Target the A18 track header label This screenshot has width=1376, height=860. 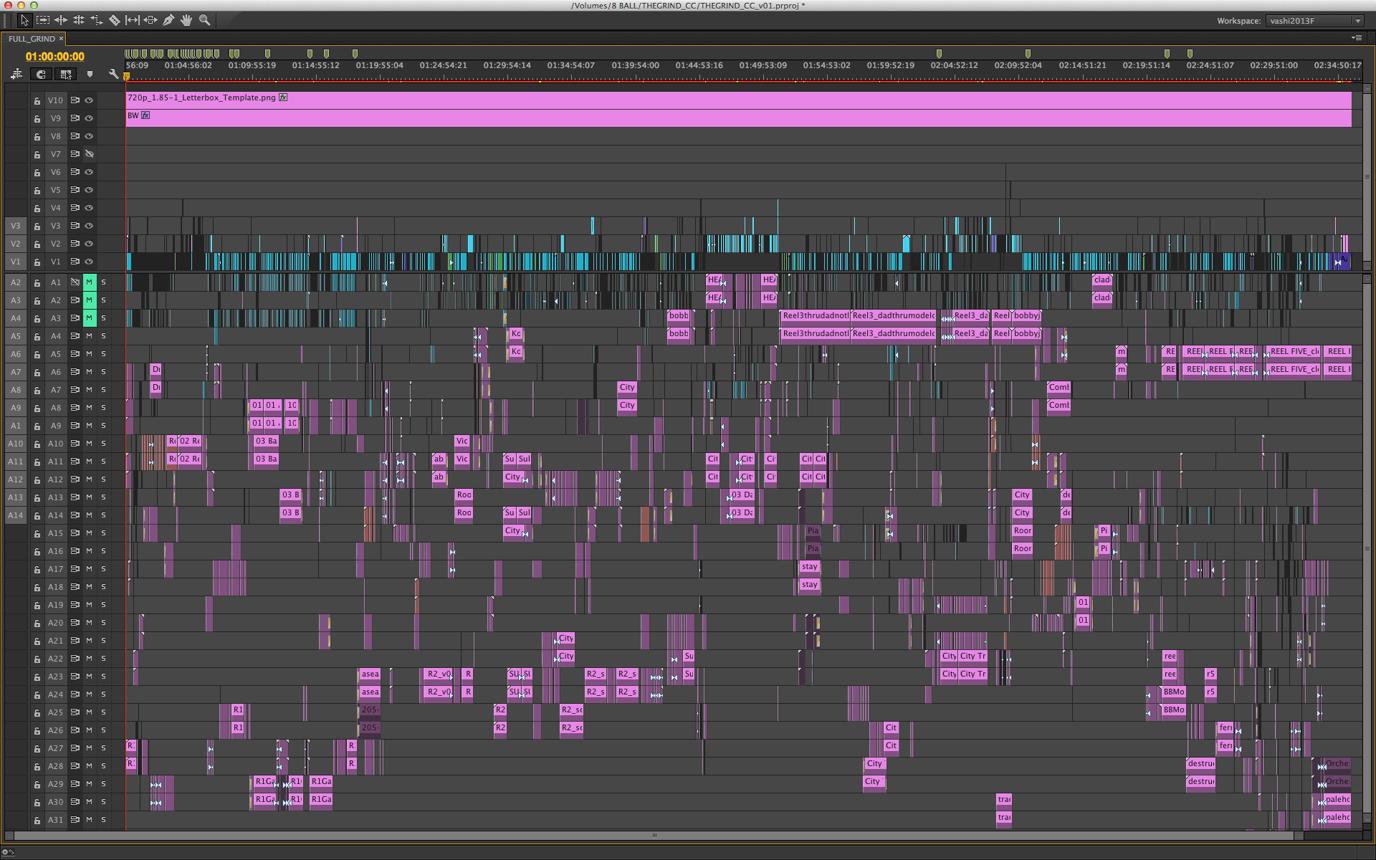(56, 586)
